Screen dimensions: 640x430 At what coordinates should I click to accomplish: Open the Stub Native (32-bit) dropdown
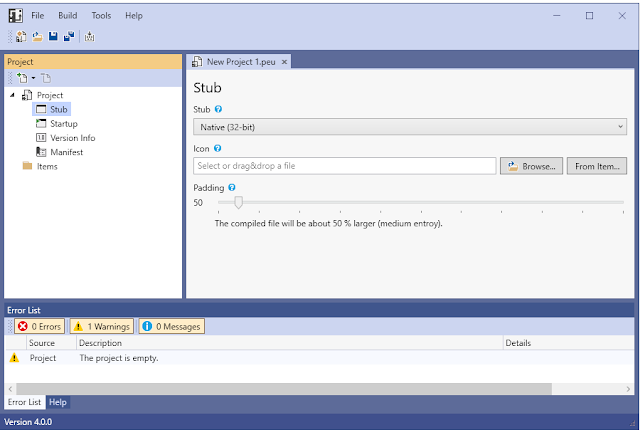click(x=409, y=126)
